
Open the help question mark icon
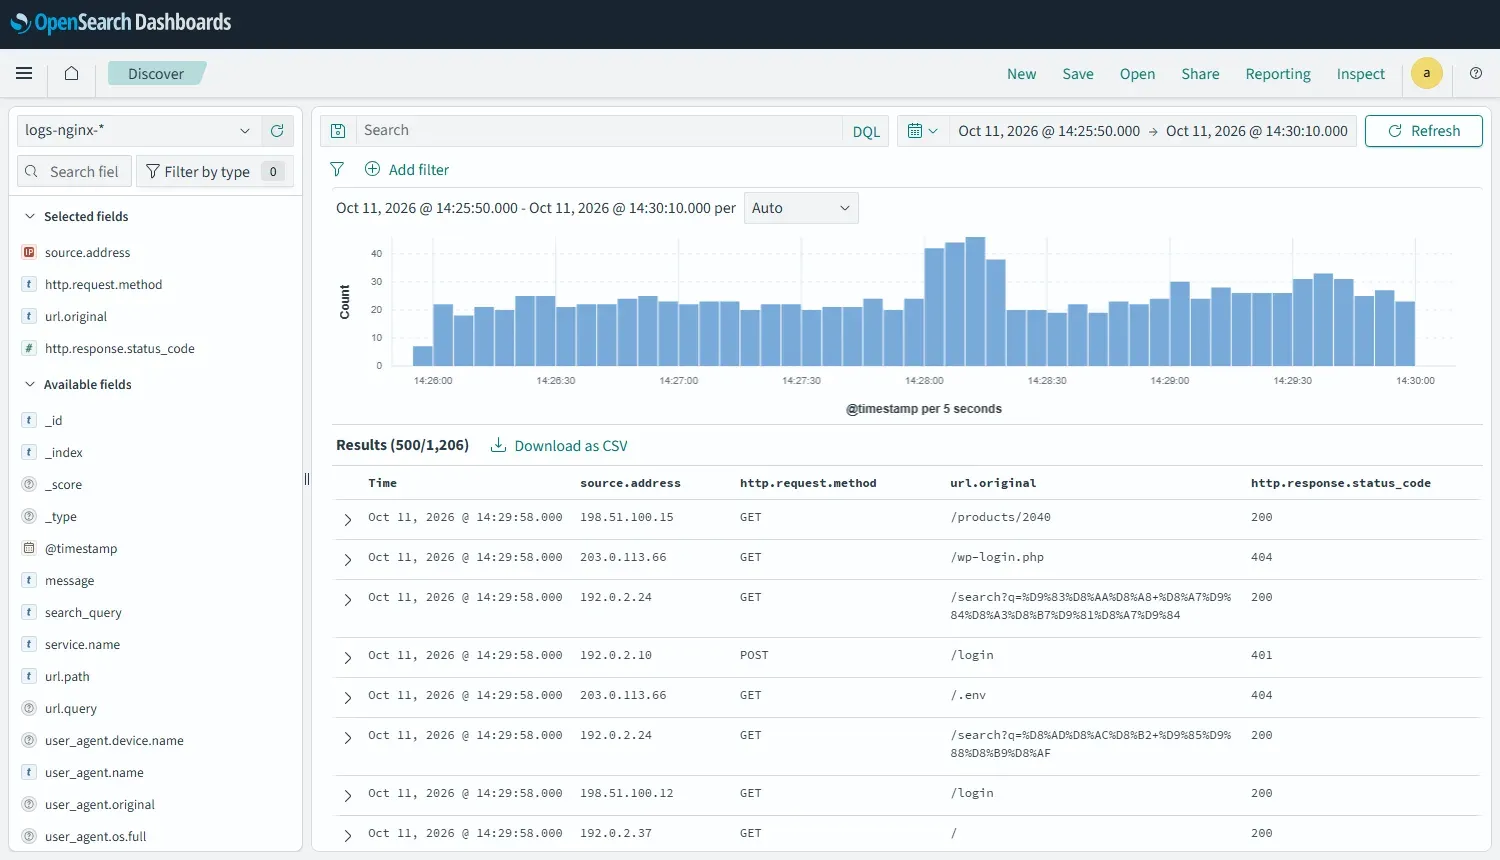(1476, 73)
